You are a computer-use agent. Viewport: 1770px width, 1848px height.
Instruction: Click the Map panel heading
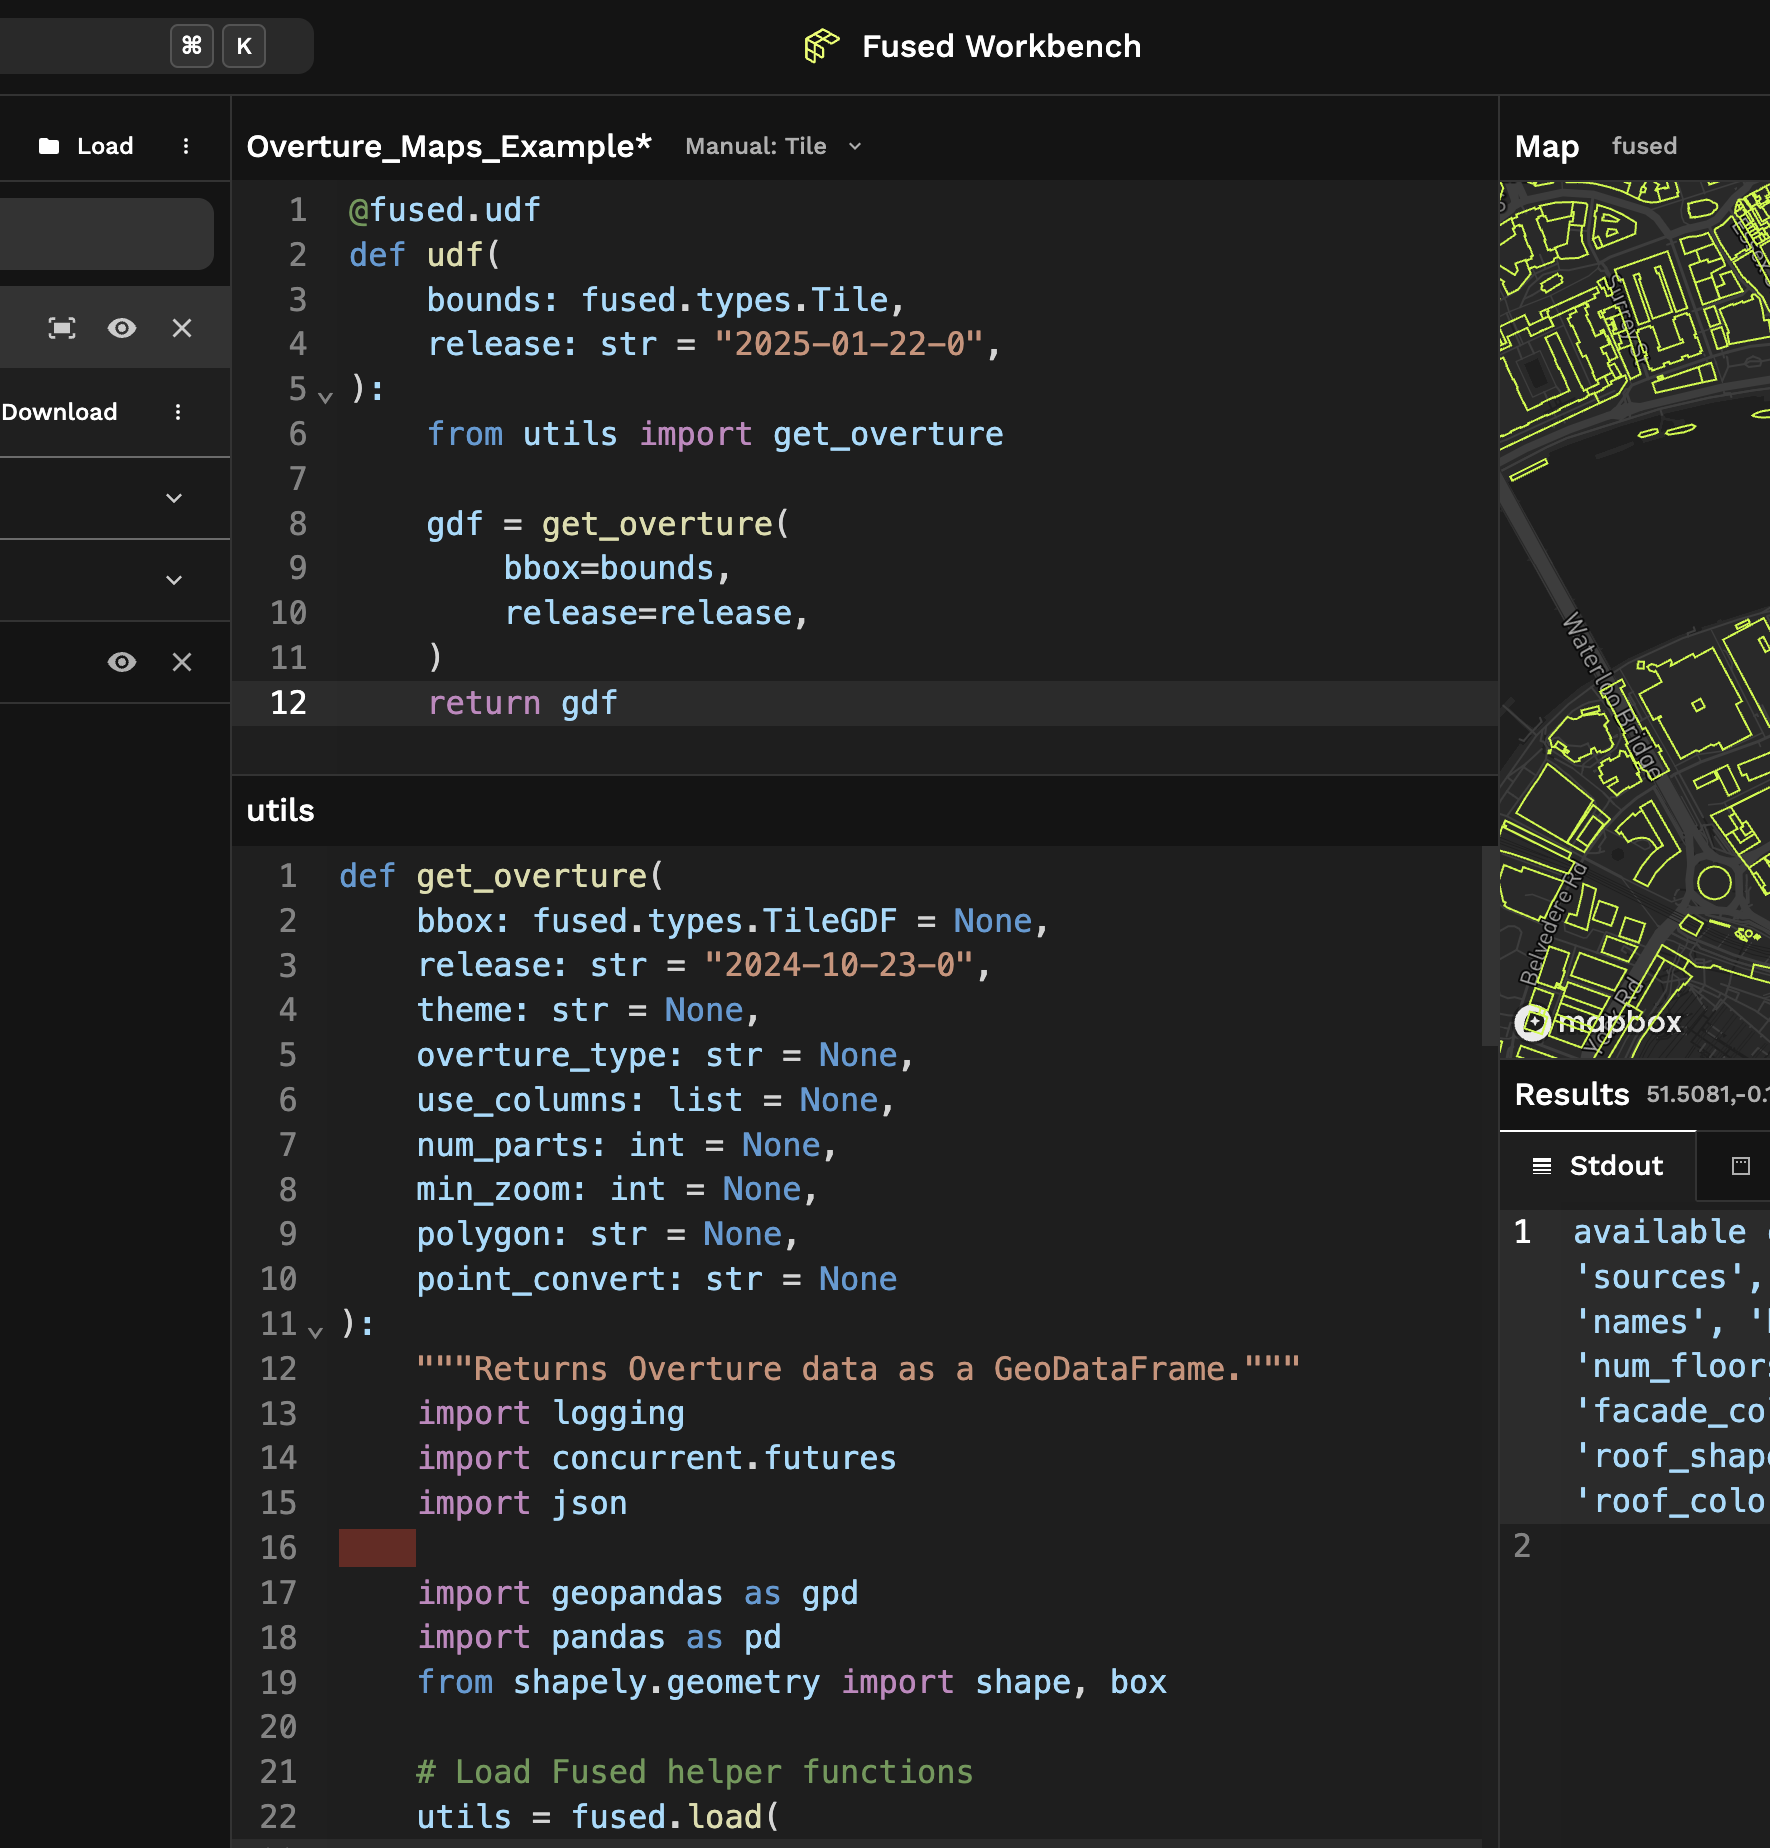point(1546,146)
